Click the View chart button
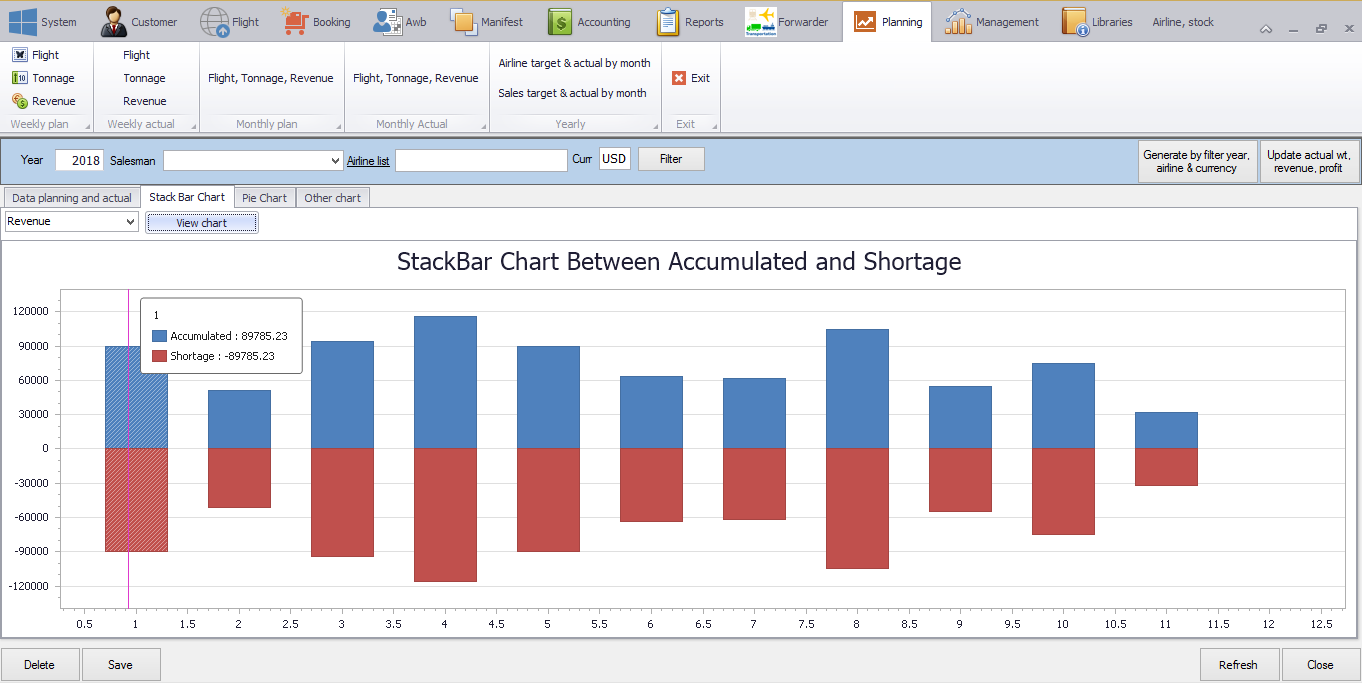Image resolution: width=1362 pixels, height=683 pixels. pyautogui.click(x=201, y=223)
